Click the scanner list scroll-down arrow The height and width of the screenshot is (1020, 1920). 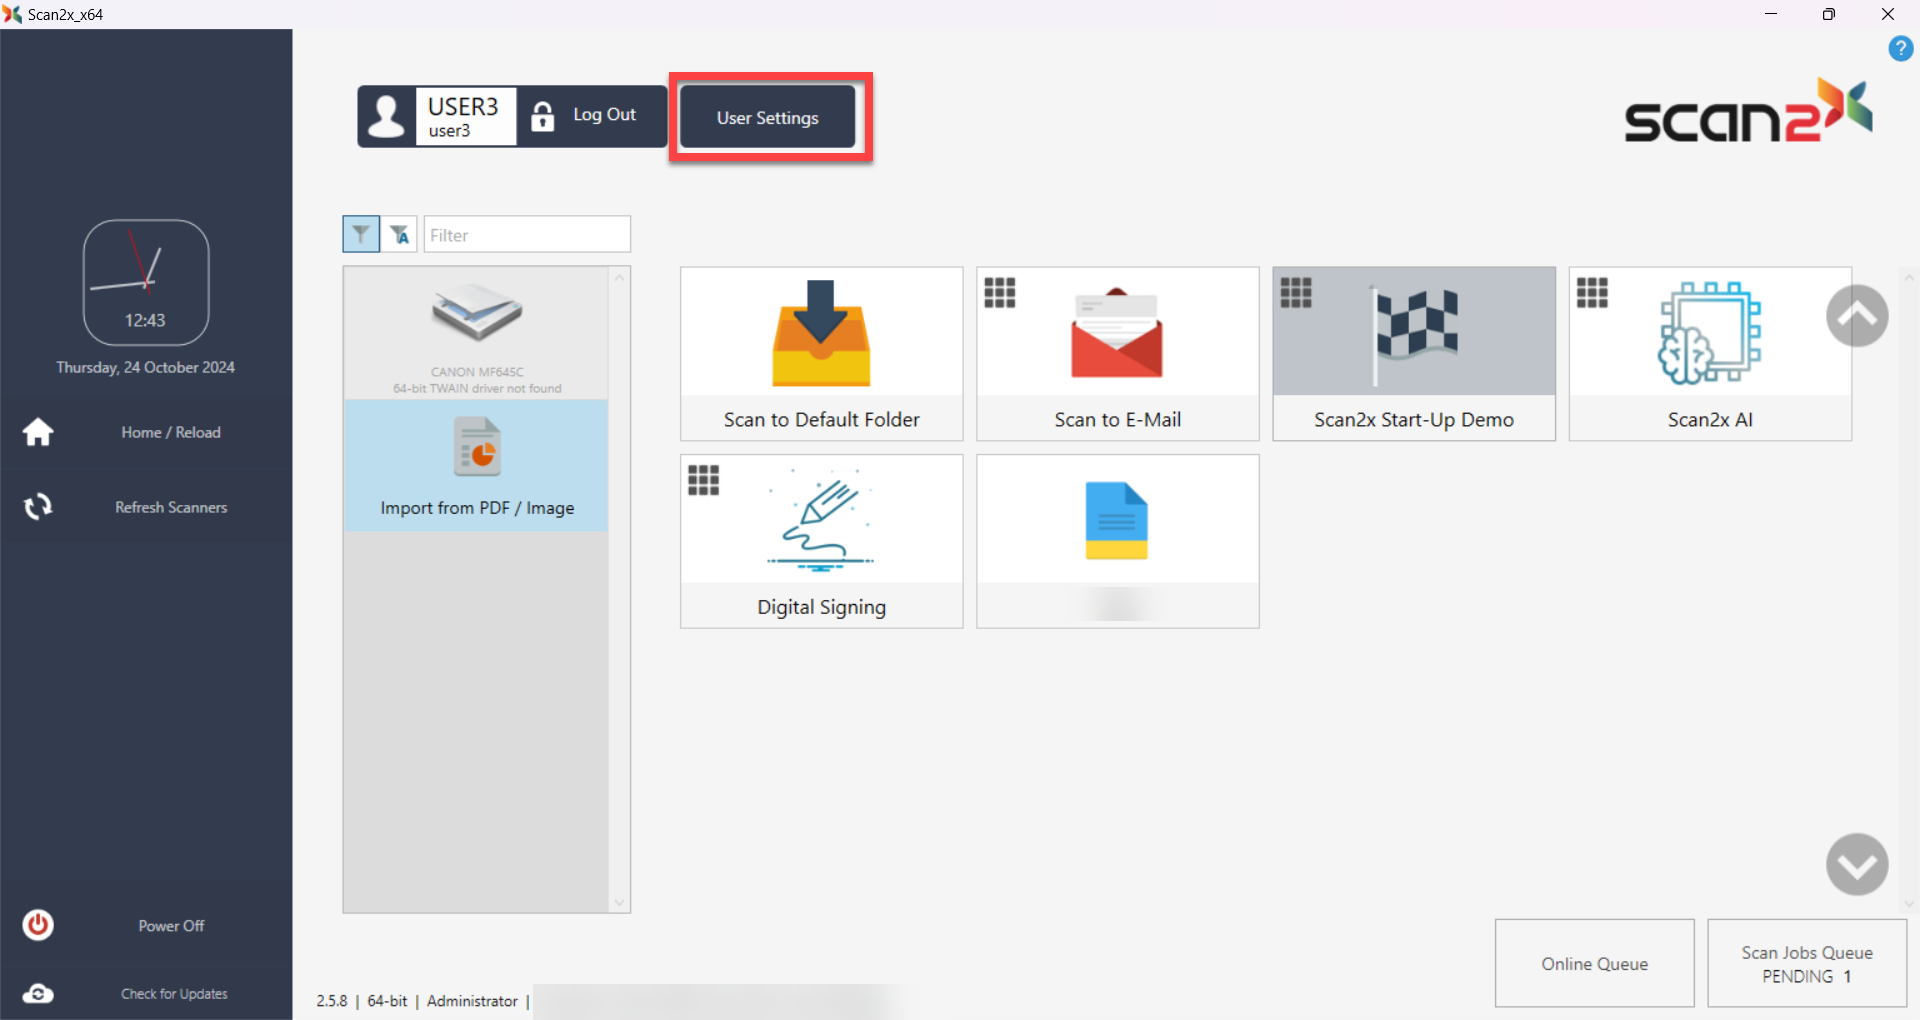tap(619, 903)
